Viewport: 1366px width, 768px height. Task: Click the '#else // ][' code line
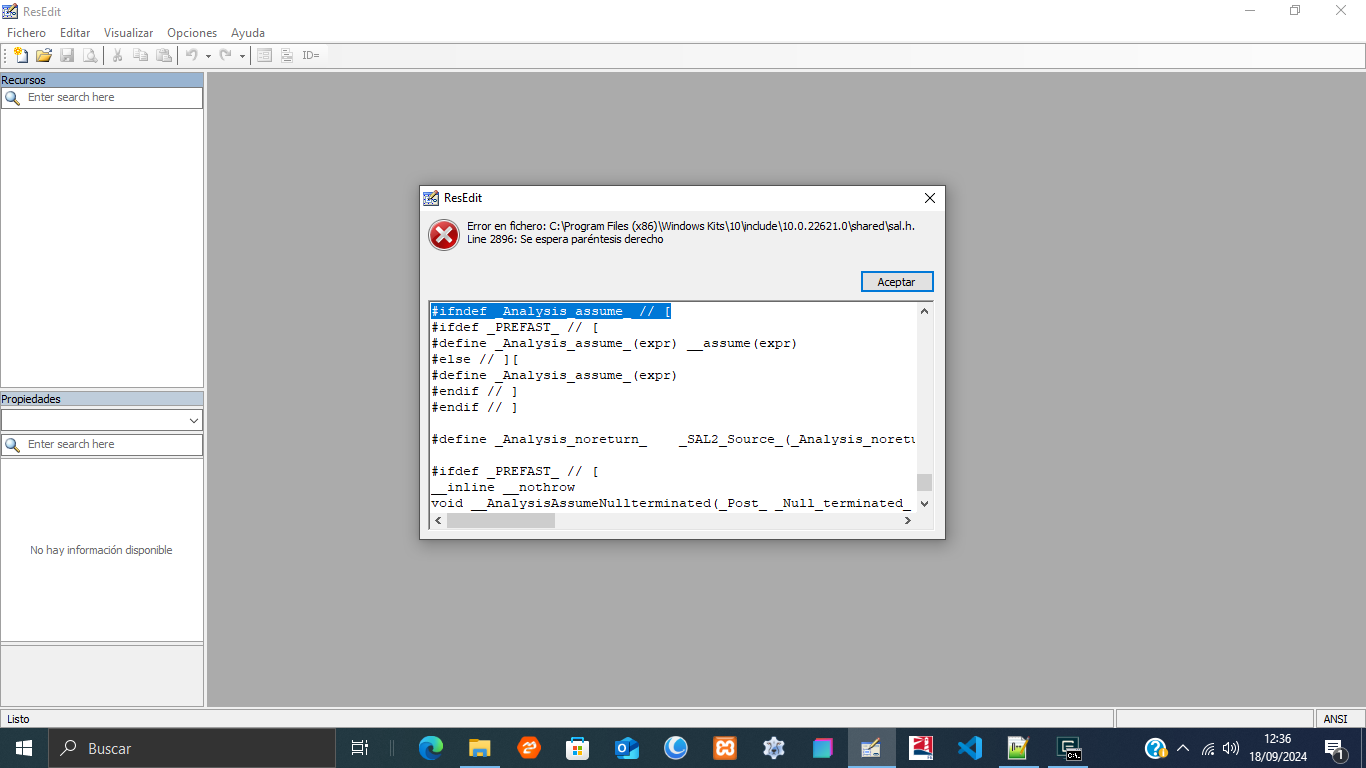click(x=475, y=359)
